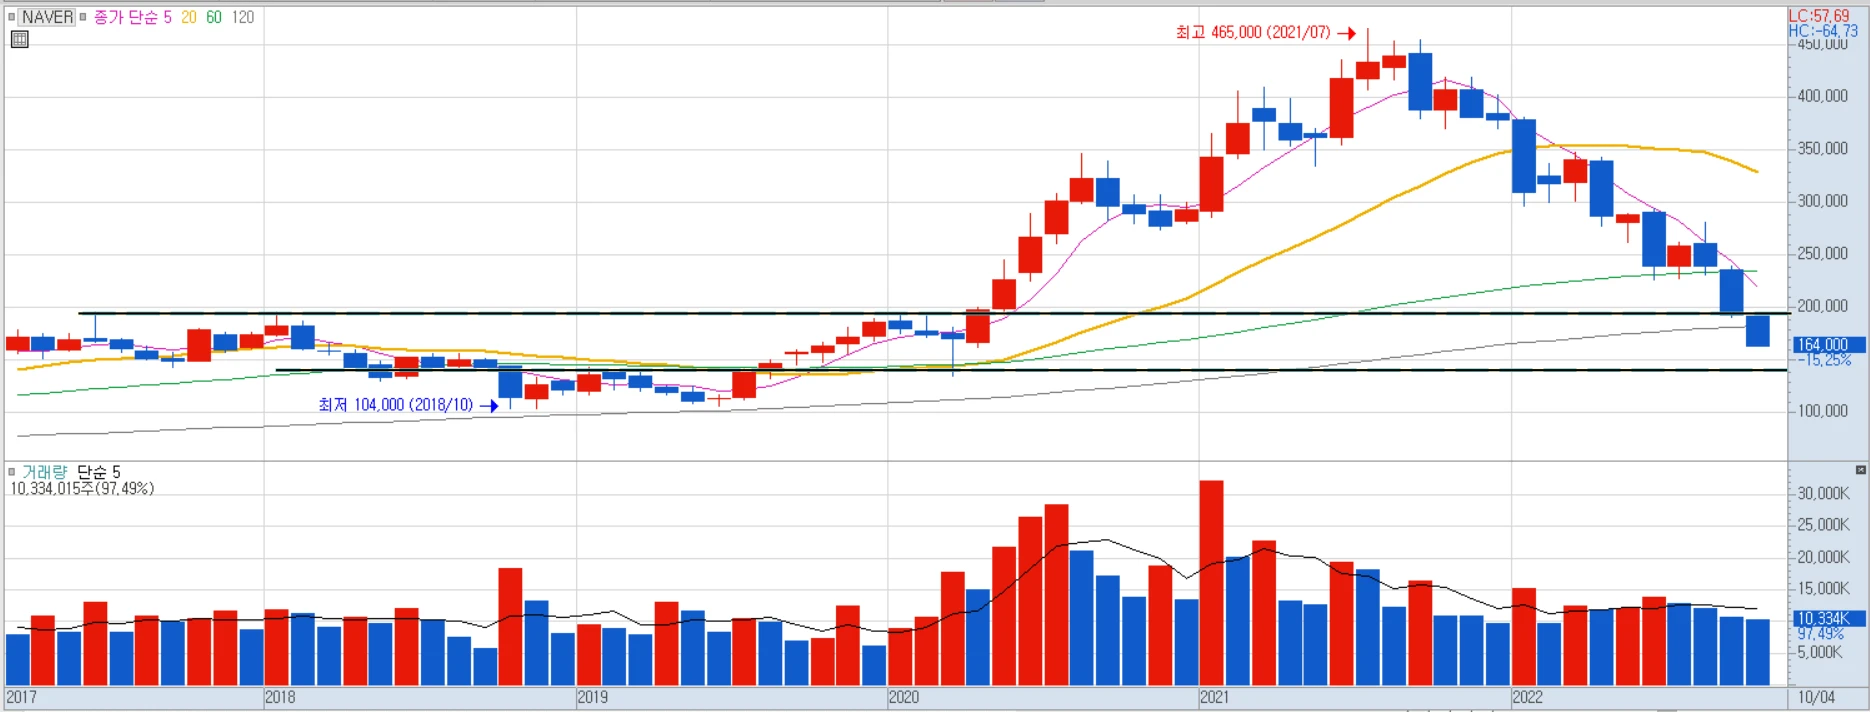Click the 5,000K volume axis label

tap(1820, 652)
